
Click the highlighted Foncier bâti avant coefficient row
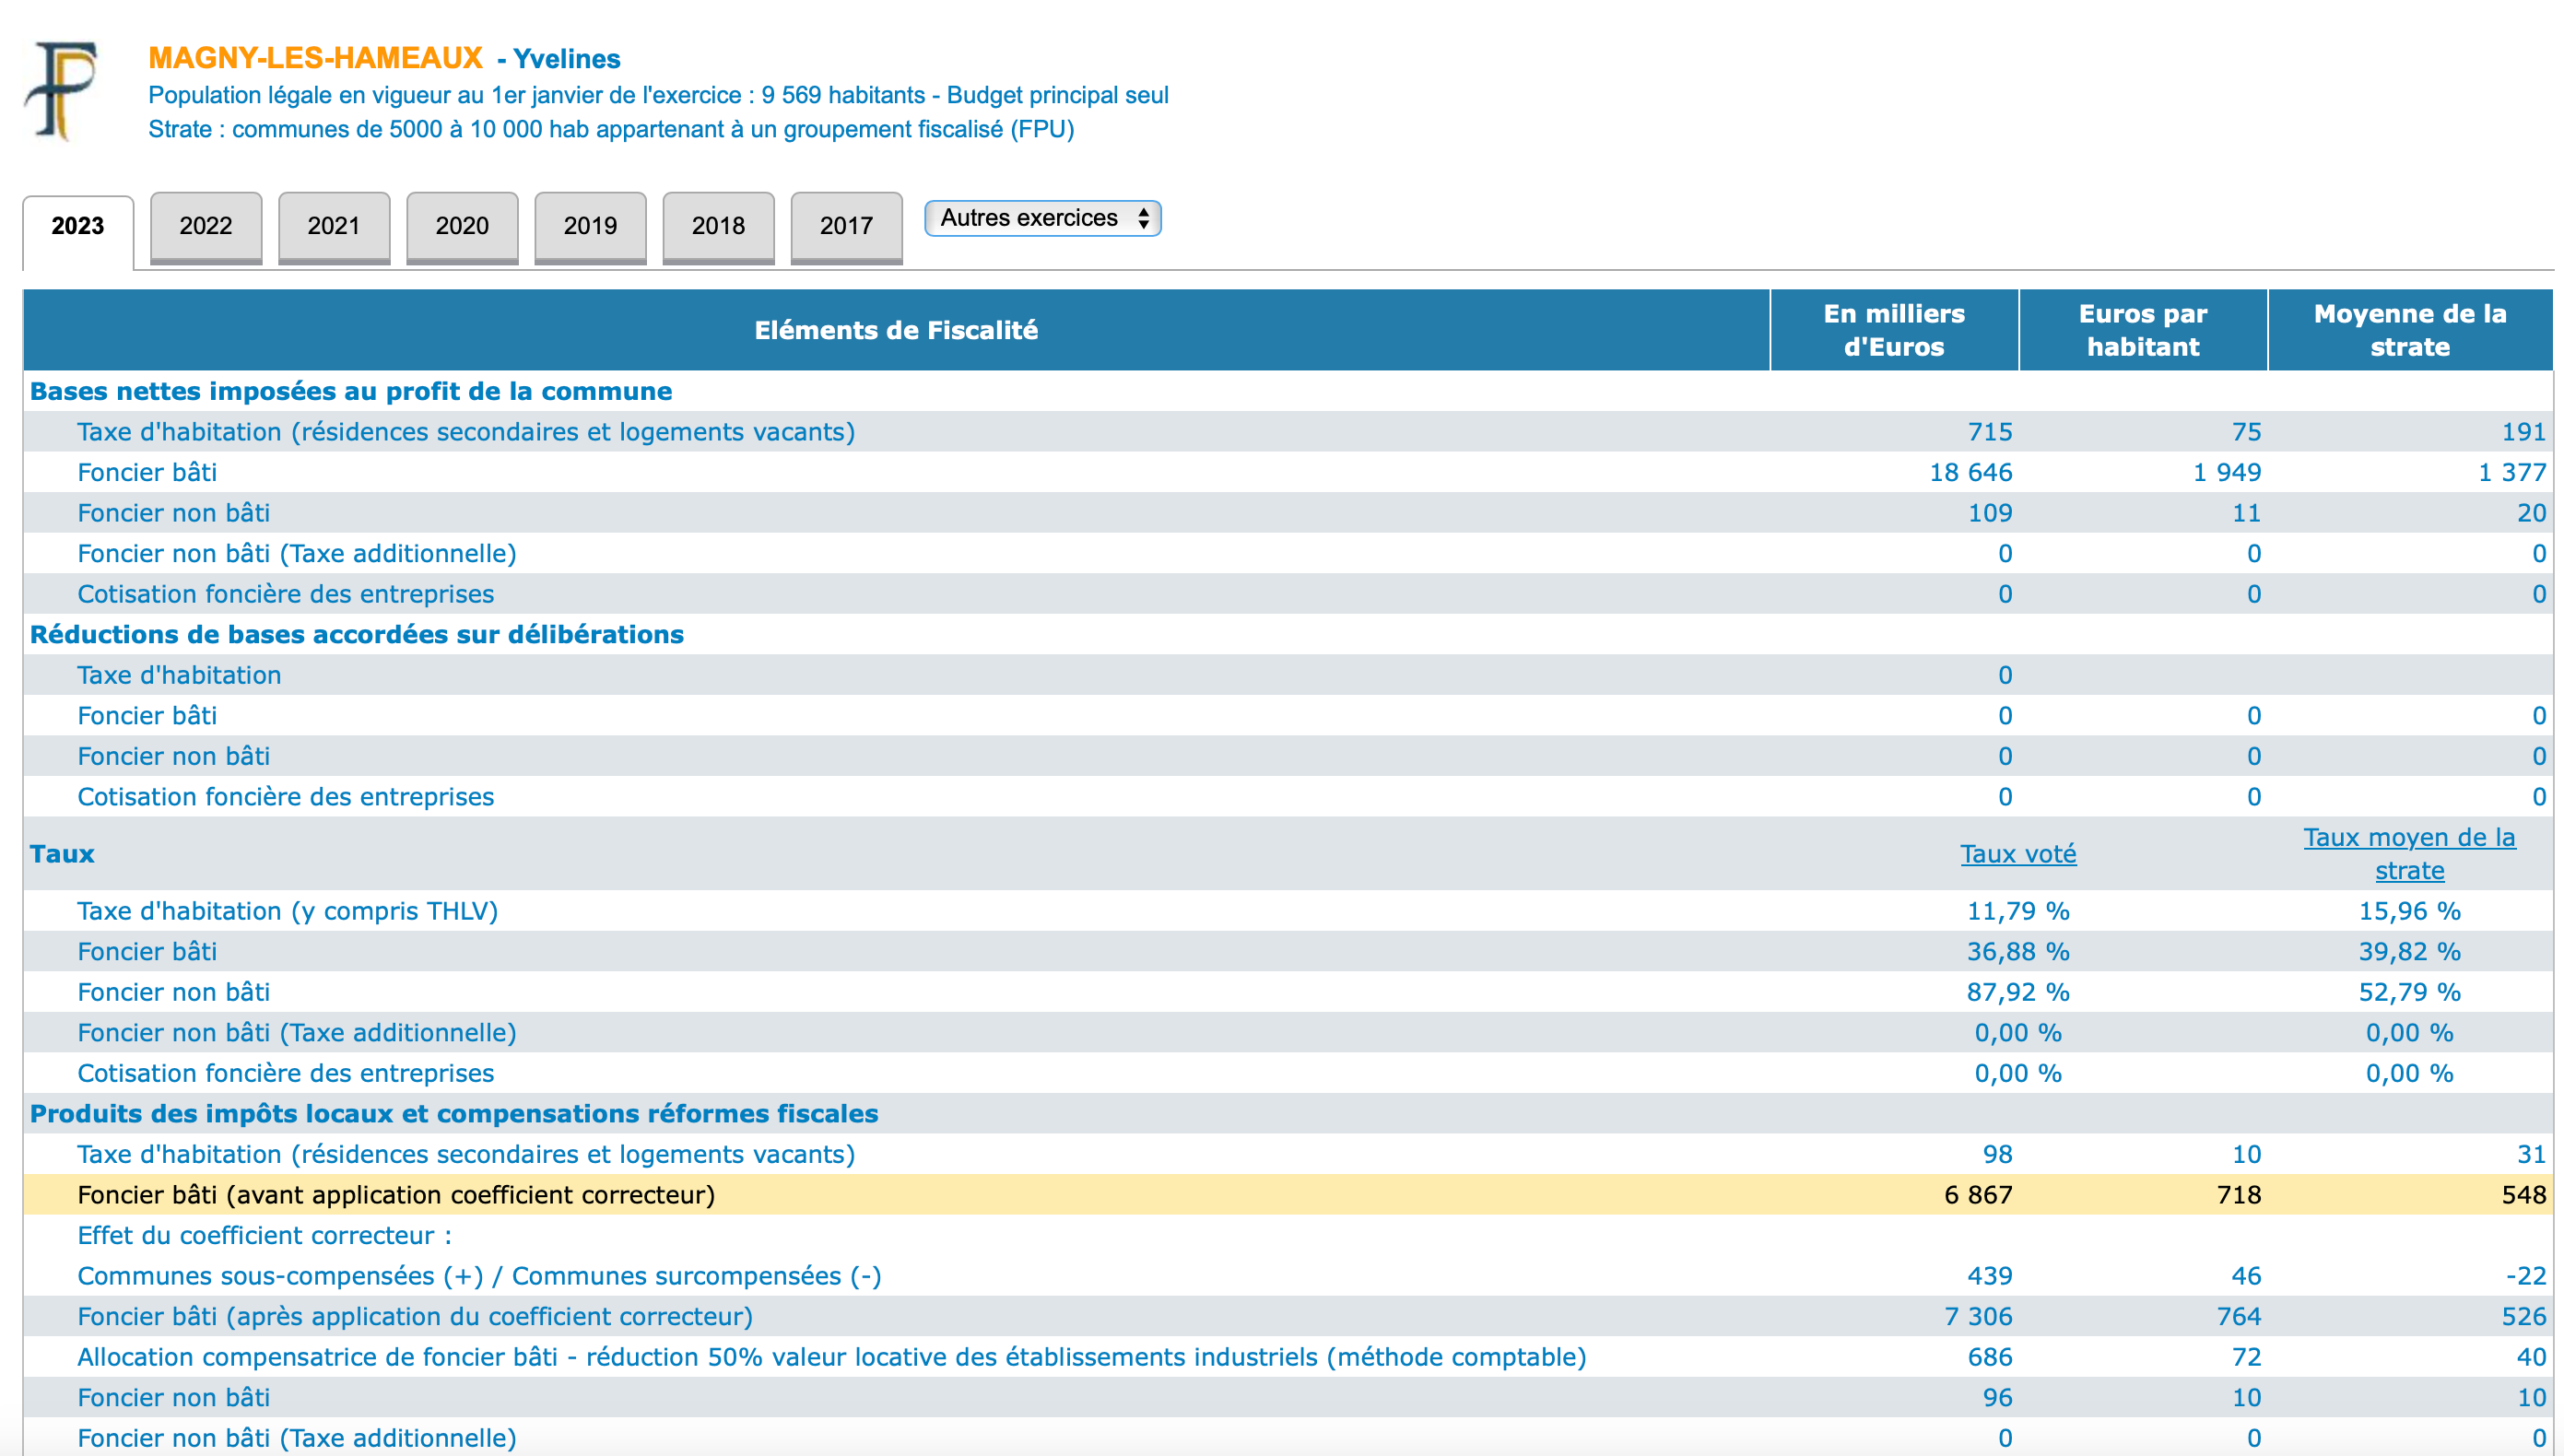pyautogui.click(x=396, y=1195)
